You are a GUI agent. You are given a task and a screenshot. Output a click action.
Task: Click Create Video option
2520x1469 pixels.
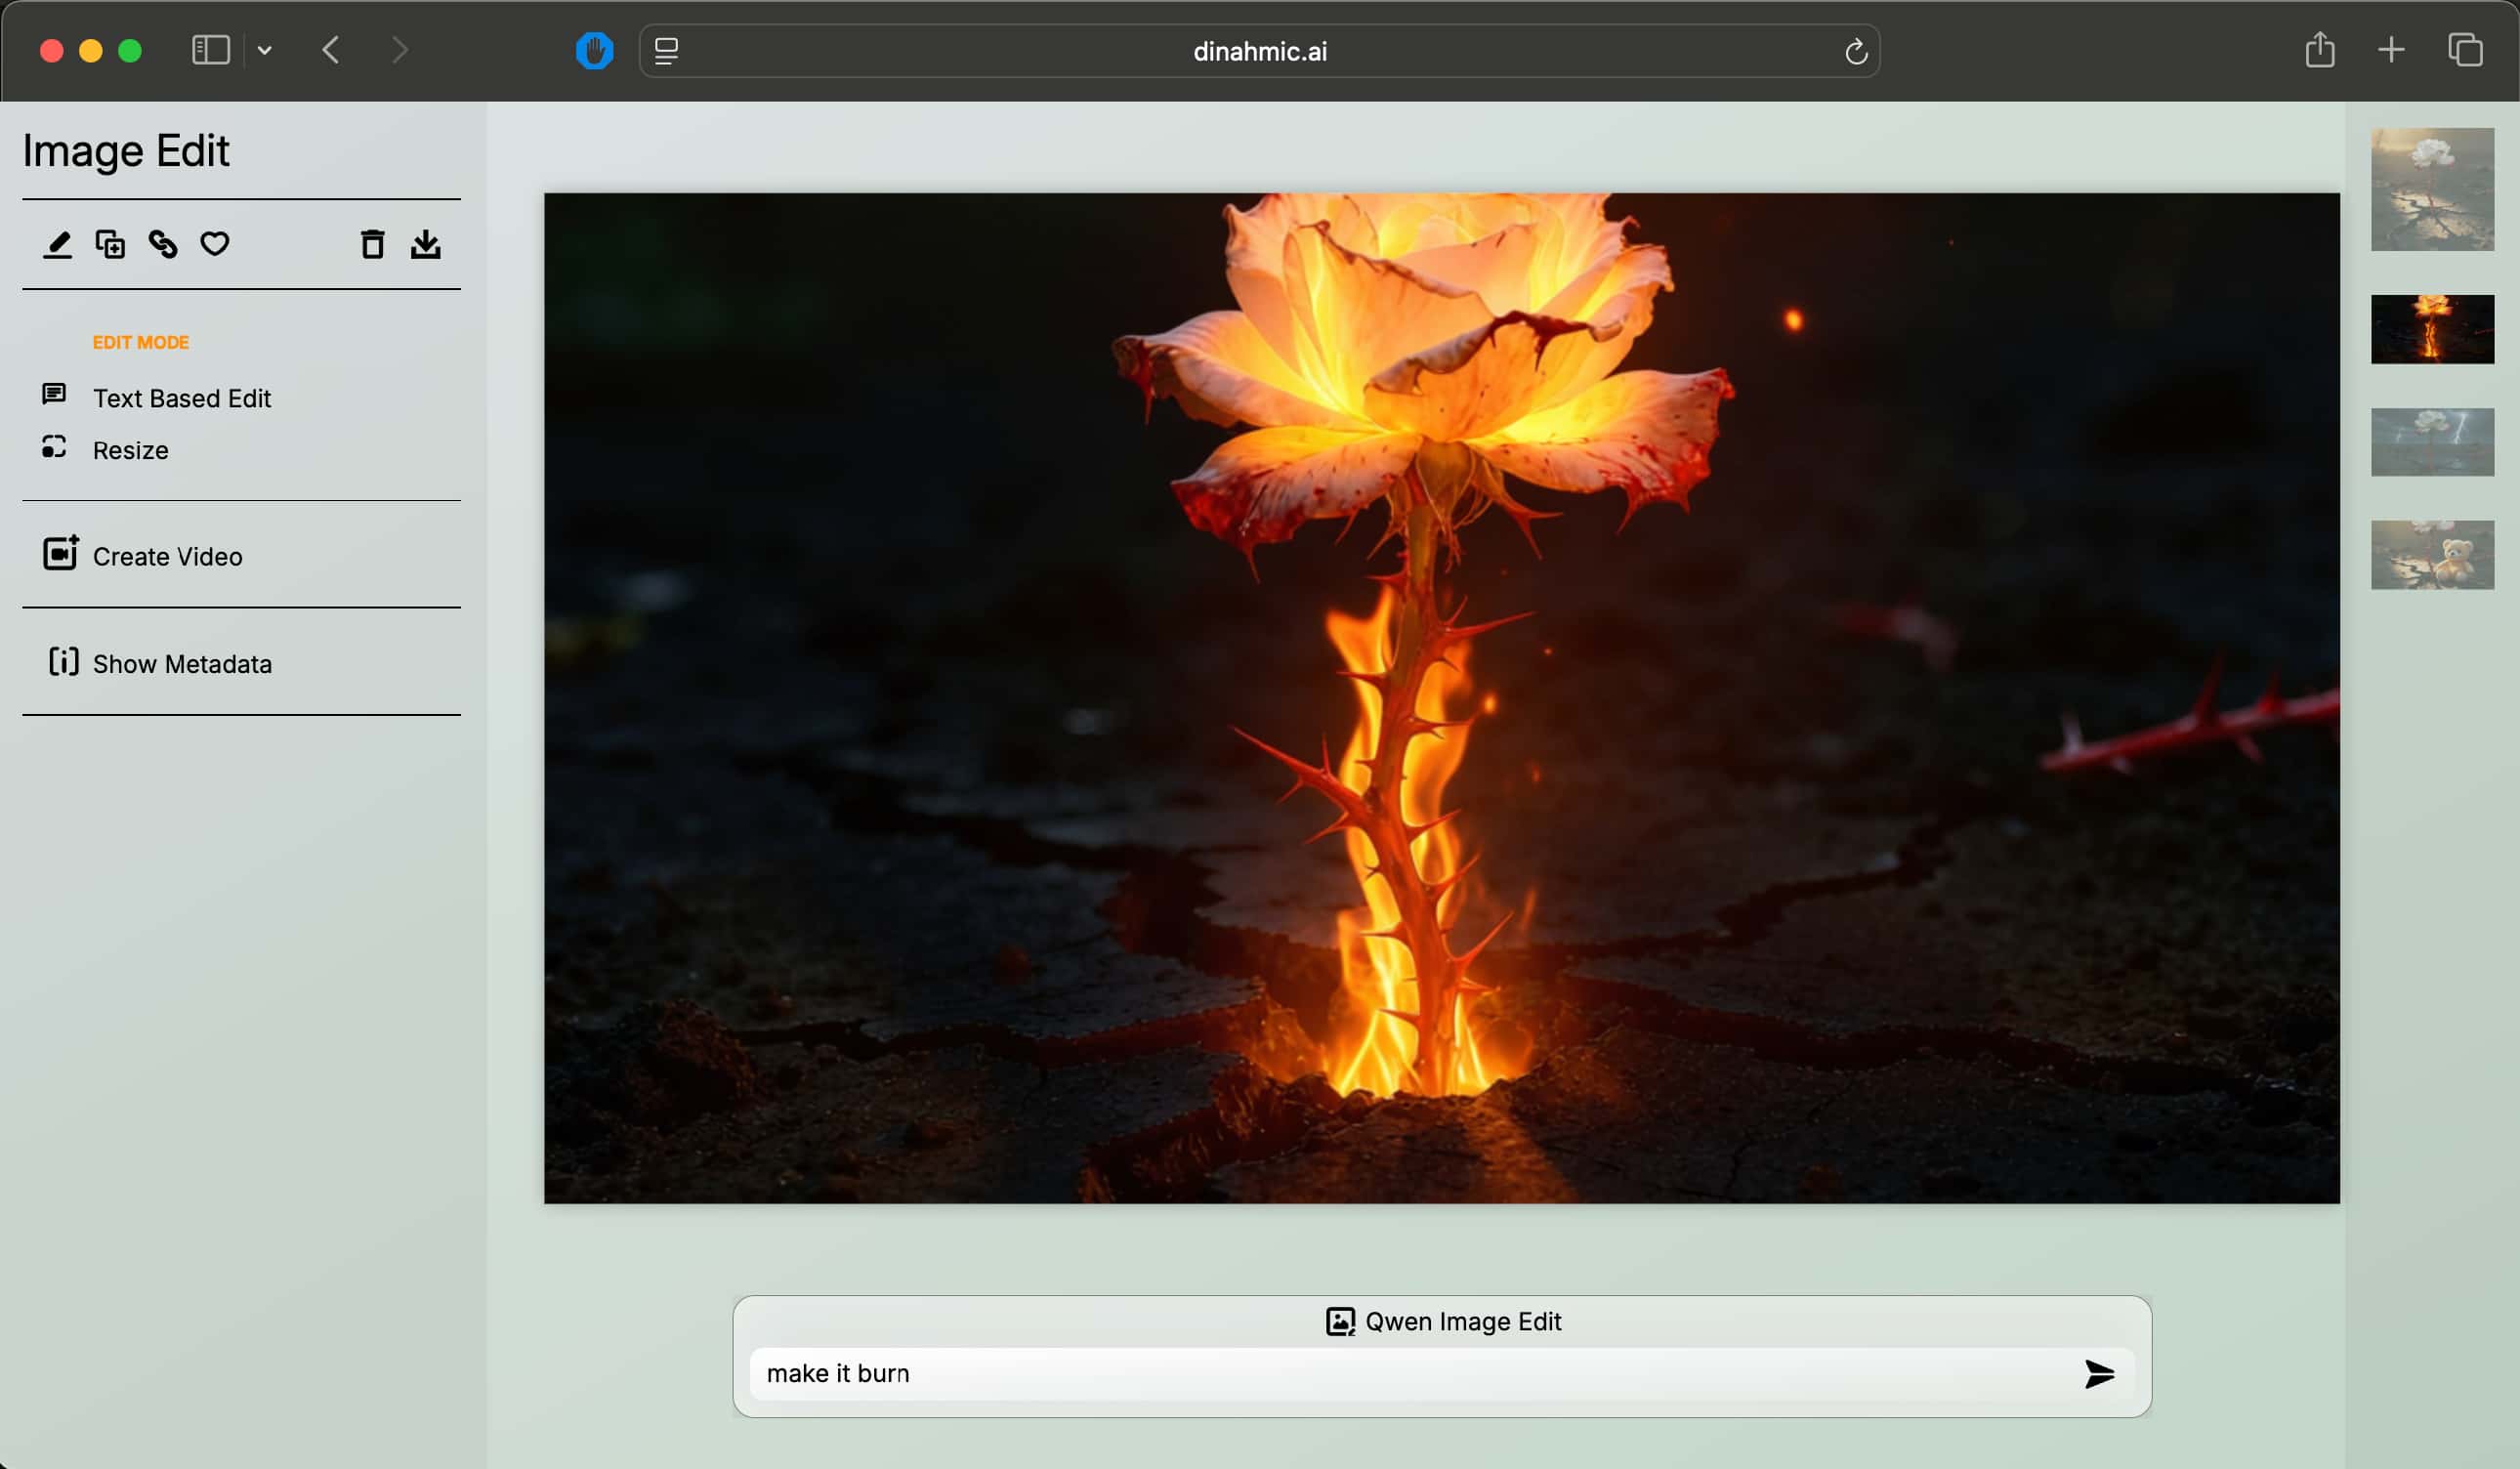click(167, 556)
